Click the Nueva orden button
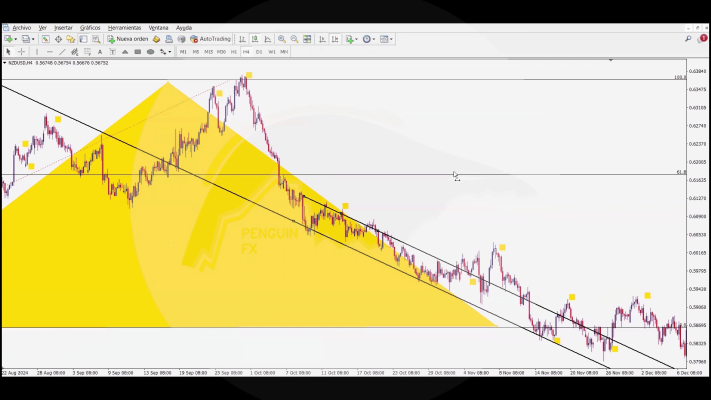 tap(129, 39)
